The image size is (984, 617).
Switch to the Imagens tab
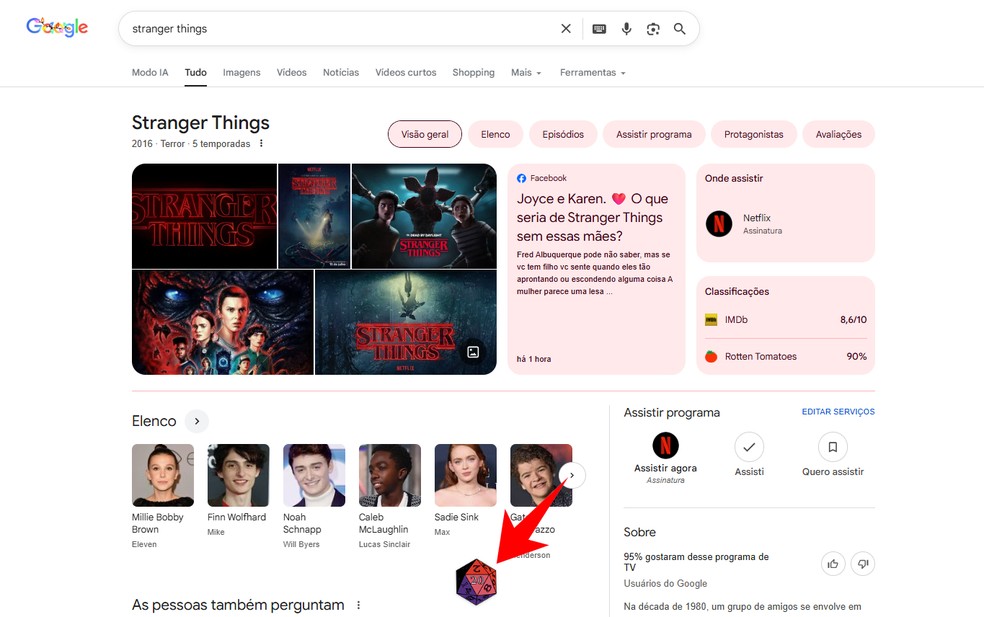[x=242, y=72]
